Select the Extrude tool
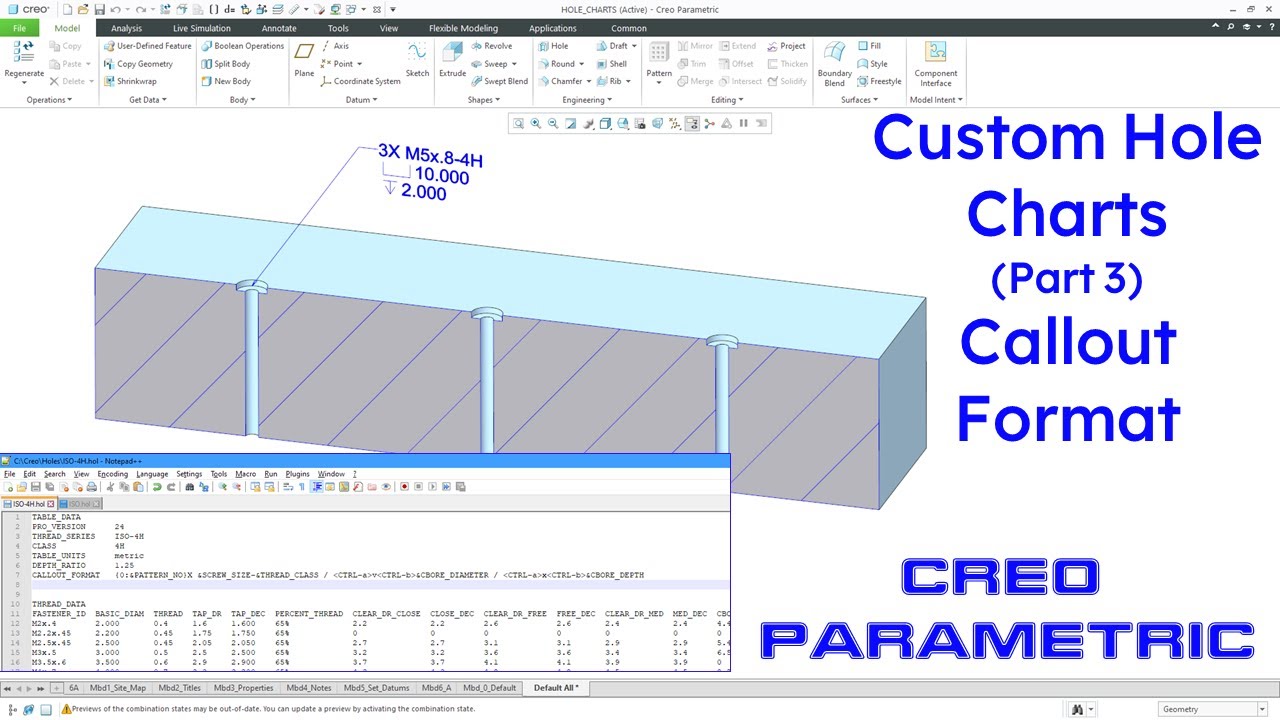The height and width of the screenshot is (720, 1280). point(452,59)
